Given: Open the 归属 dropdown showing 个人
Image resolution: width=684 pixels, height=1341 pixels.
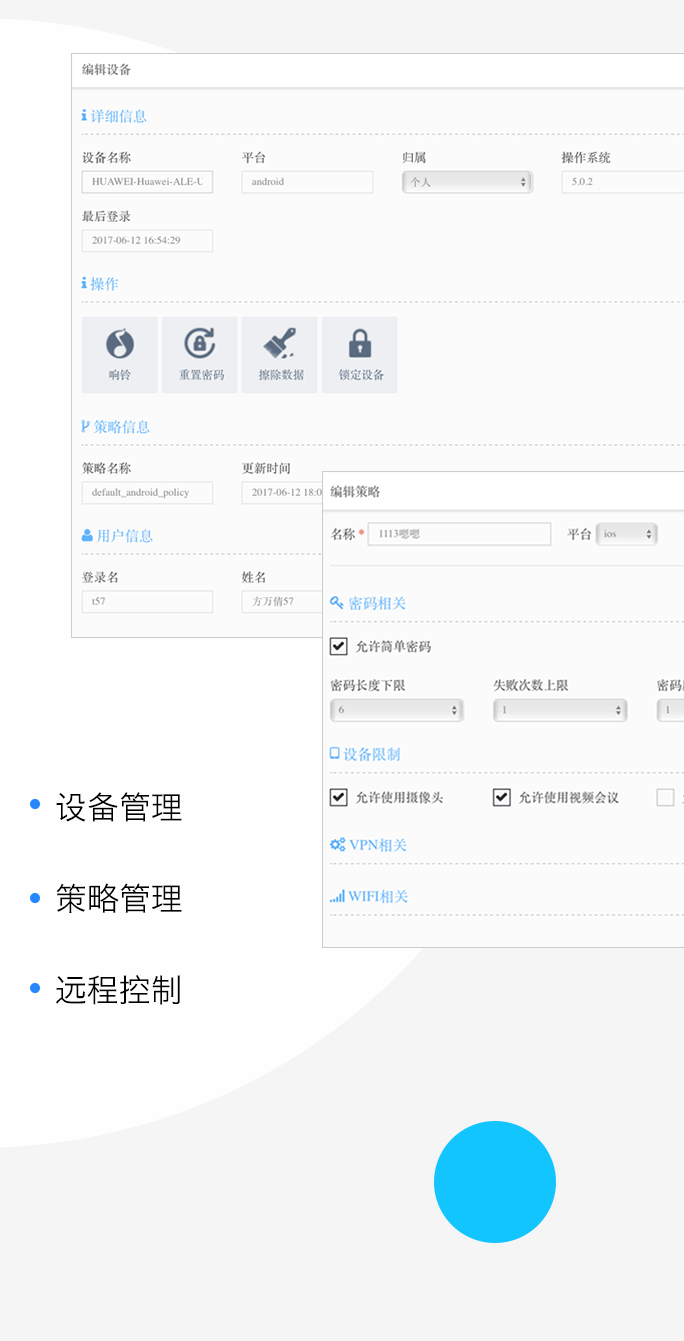Looking at the screenshot, I should 467,182.
